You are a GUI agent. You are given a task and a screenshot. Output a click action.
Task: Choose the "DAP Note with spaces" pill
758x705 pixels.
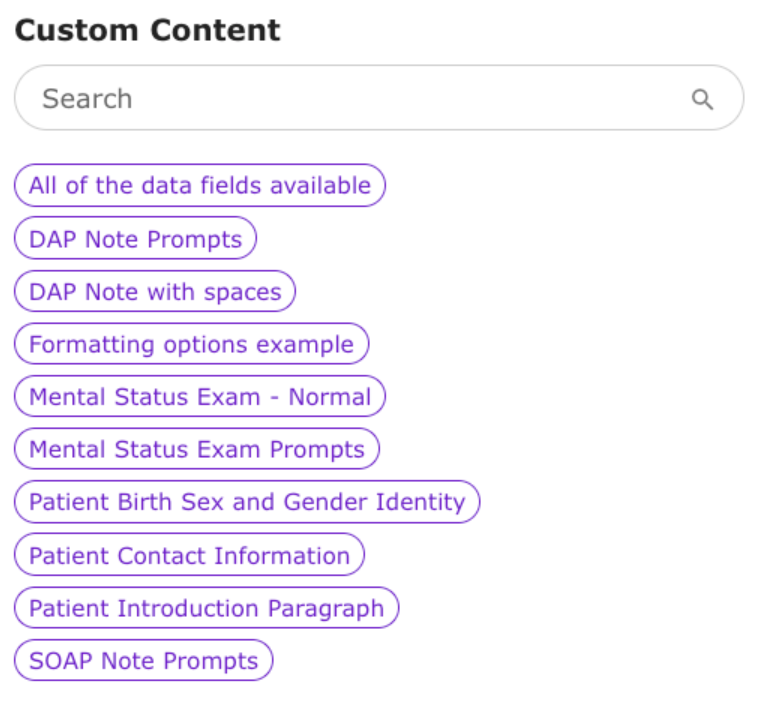155,292
